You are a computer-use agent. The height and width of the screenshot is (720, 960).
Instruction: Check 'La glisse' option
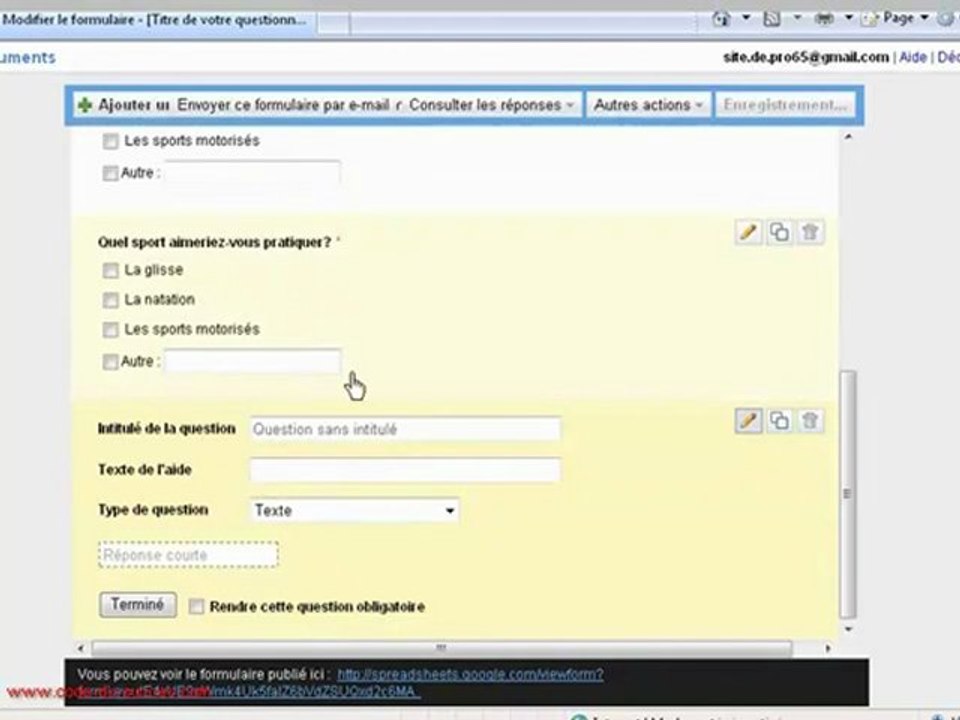coord(110,270)
